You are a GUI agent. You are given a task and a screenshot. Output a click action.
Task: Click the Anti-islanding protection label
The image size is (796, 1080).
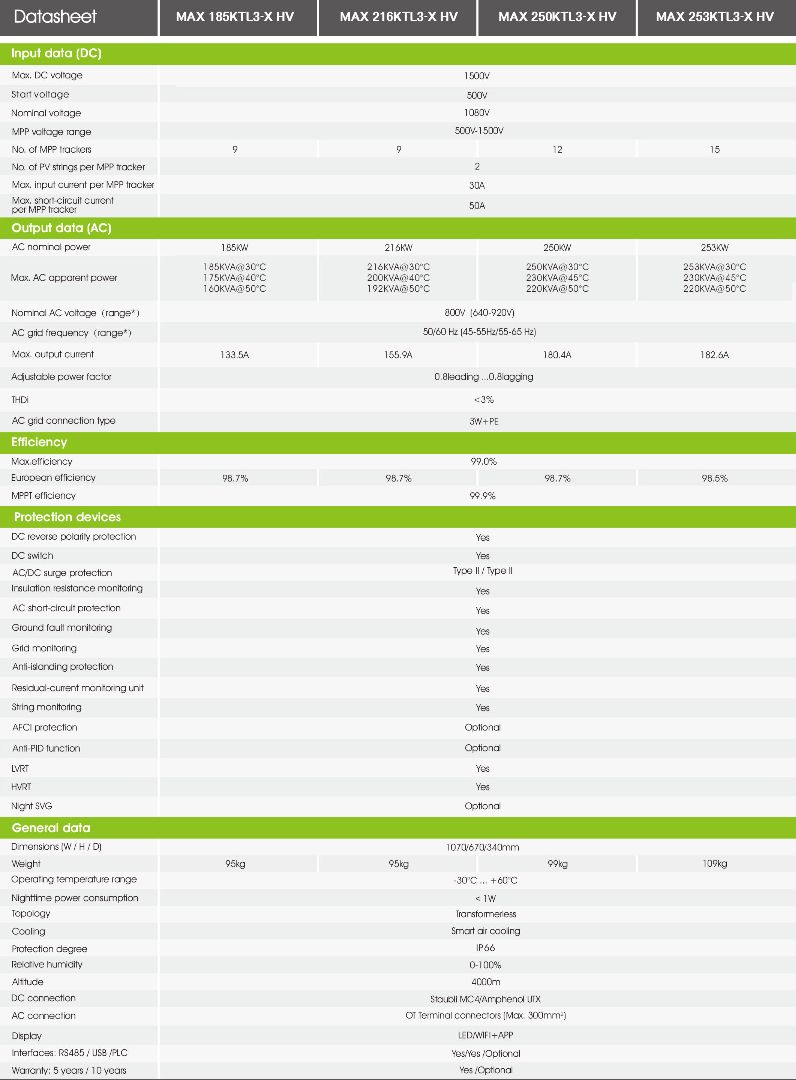[x=63, y=667]
